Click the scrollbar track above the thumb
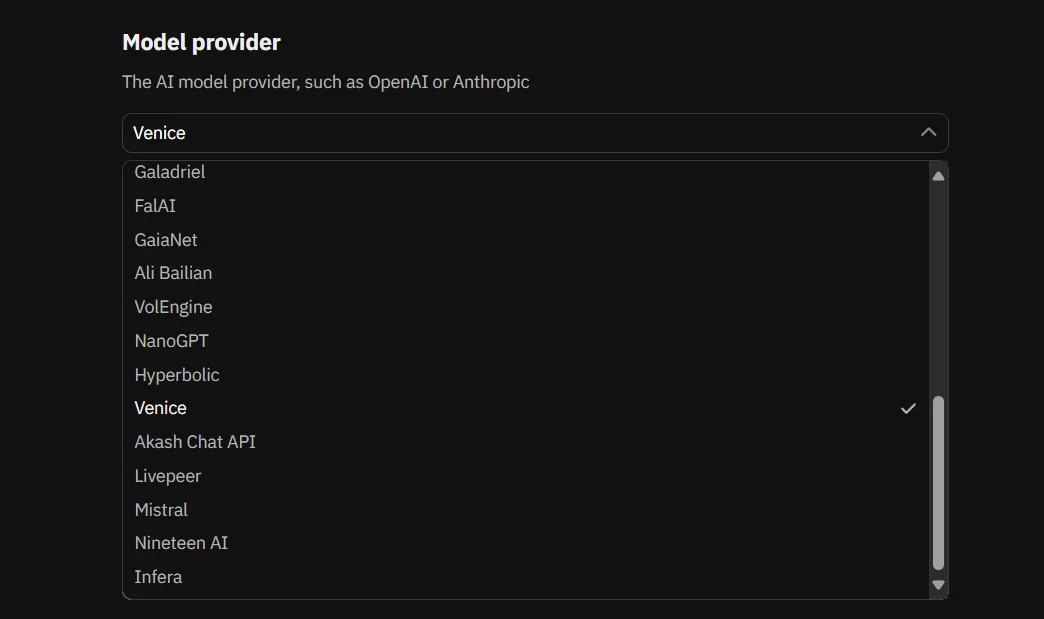The width and height of the screenshot is (1044, 619). (x=938, y=290)
